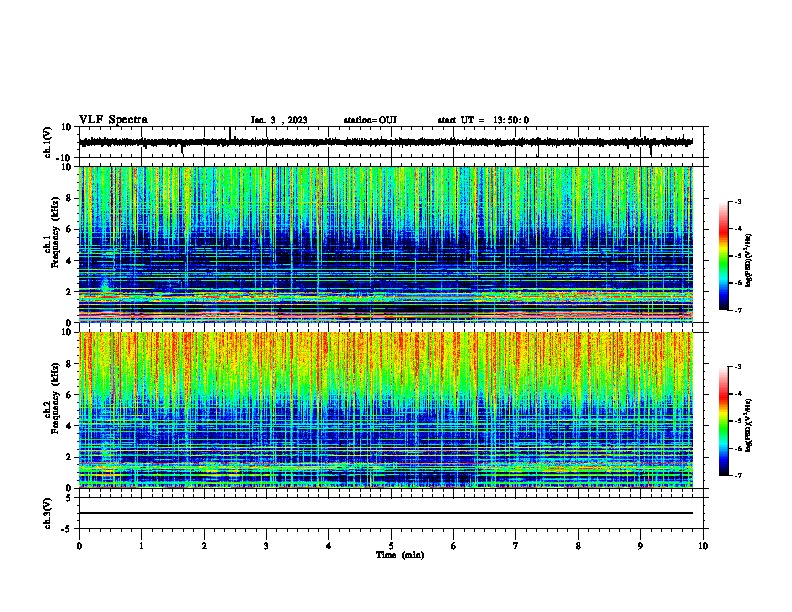
Task: Click the lower PSD color scale bar
Action: [x=723, y=421]
